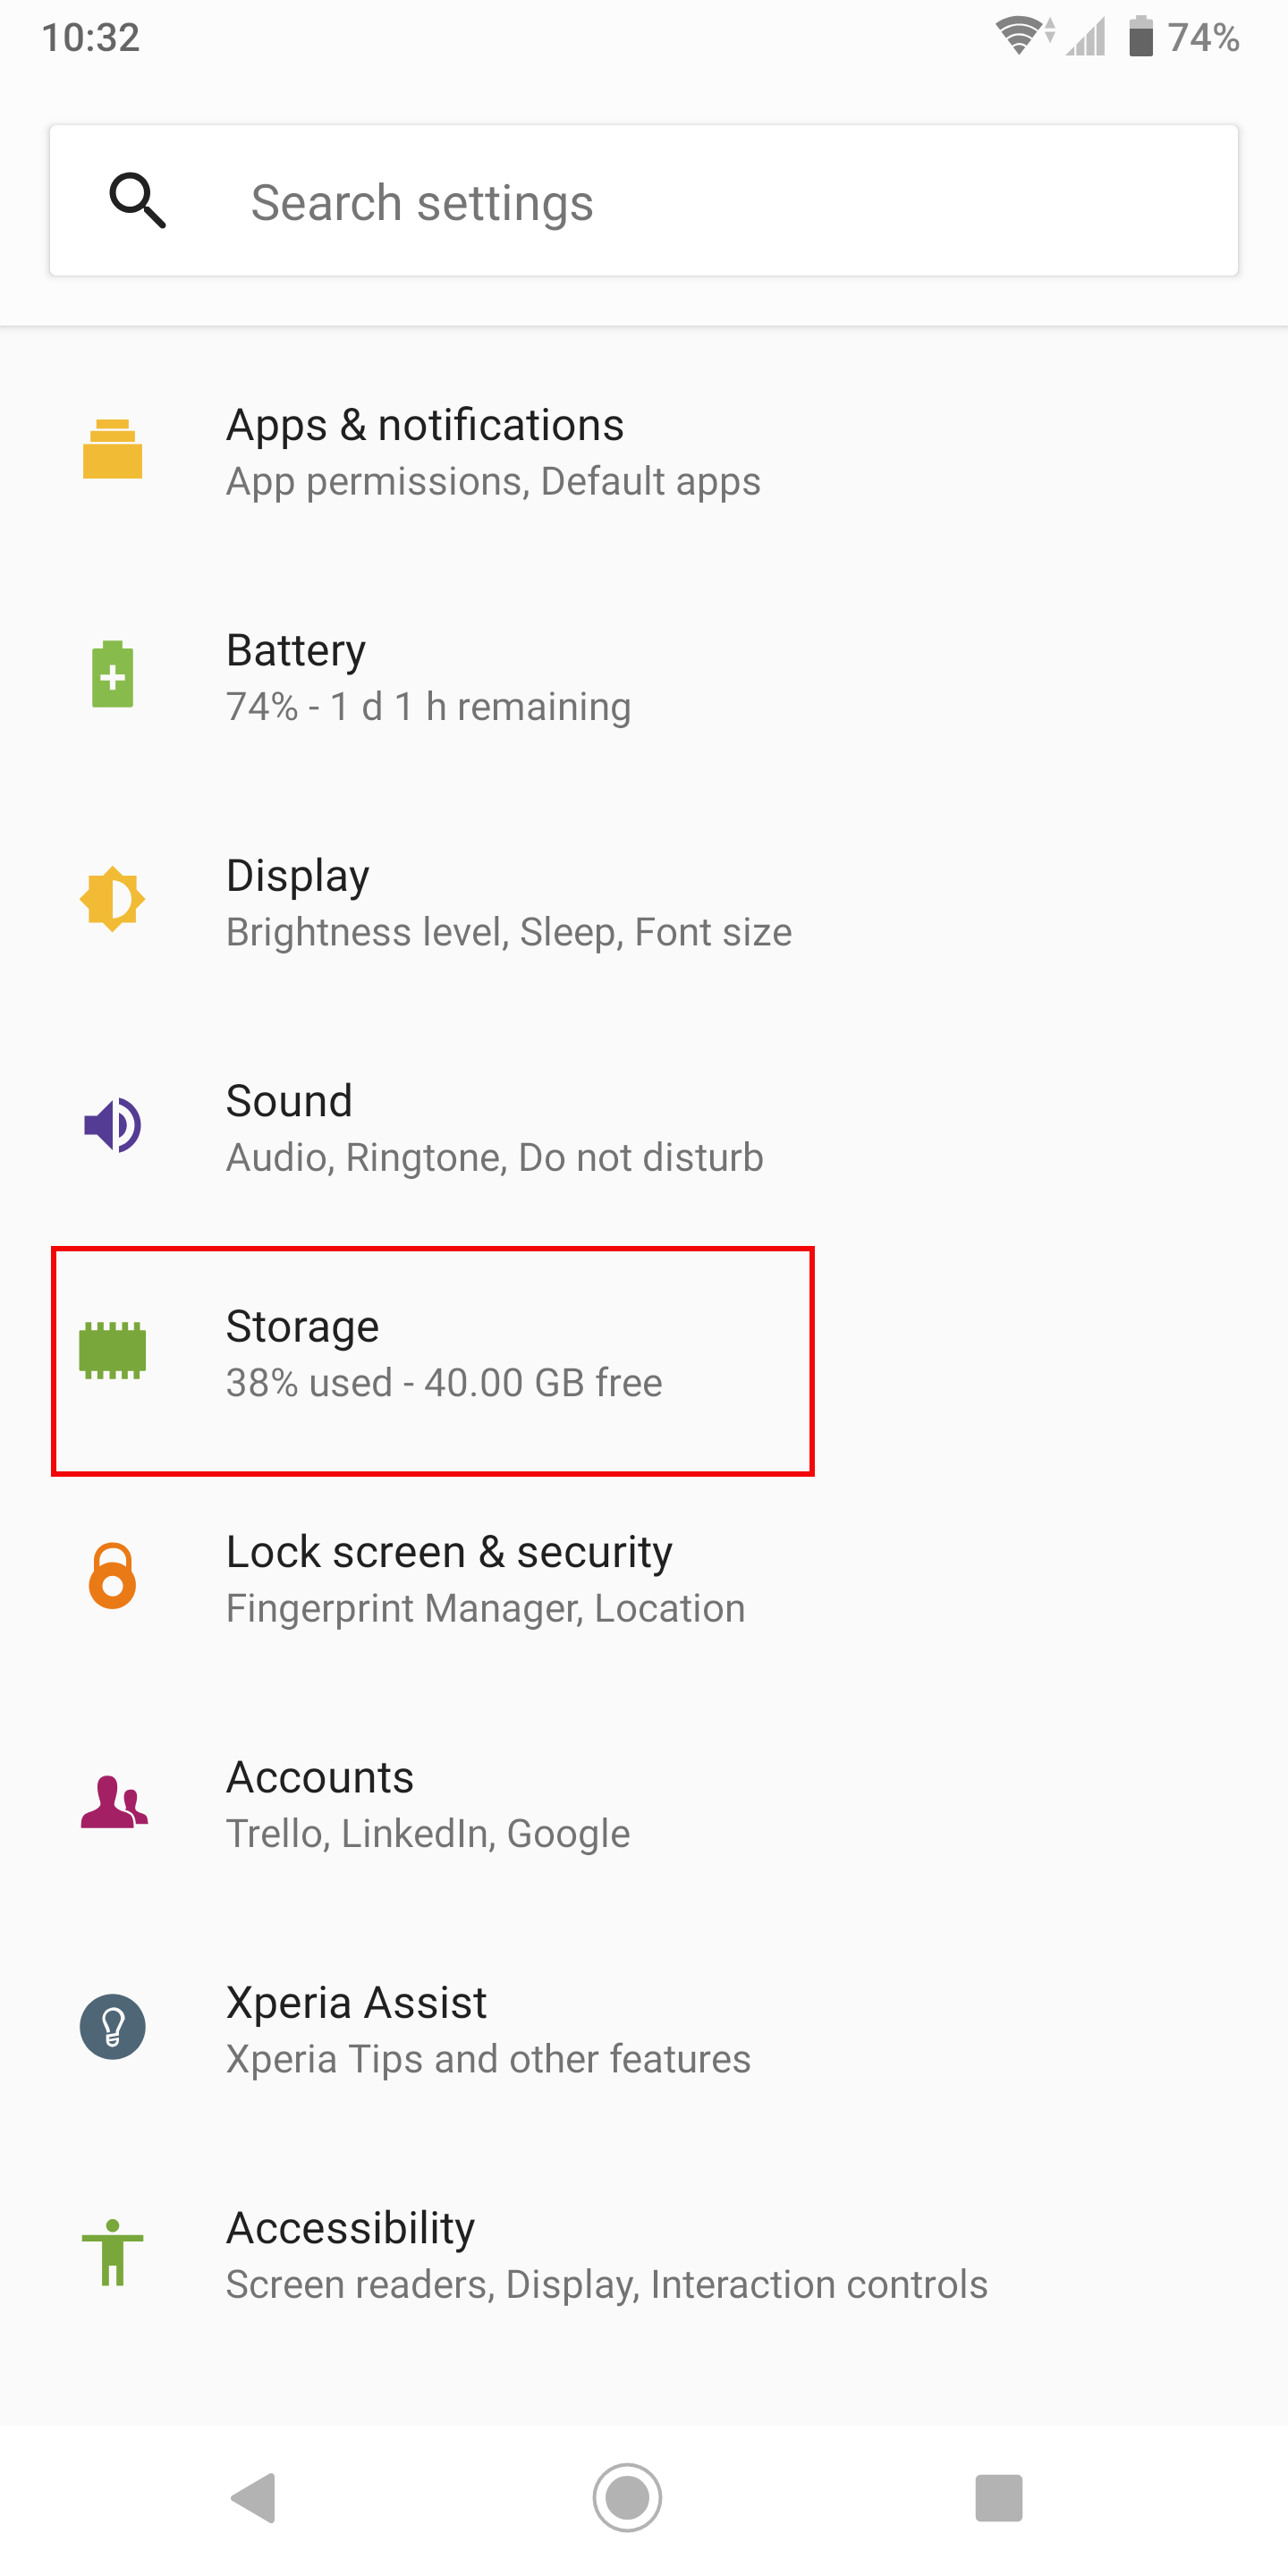Tap the square recent apps button
The image size is (1288, 2576).
point(998,2498)
